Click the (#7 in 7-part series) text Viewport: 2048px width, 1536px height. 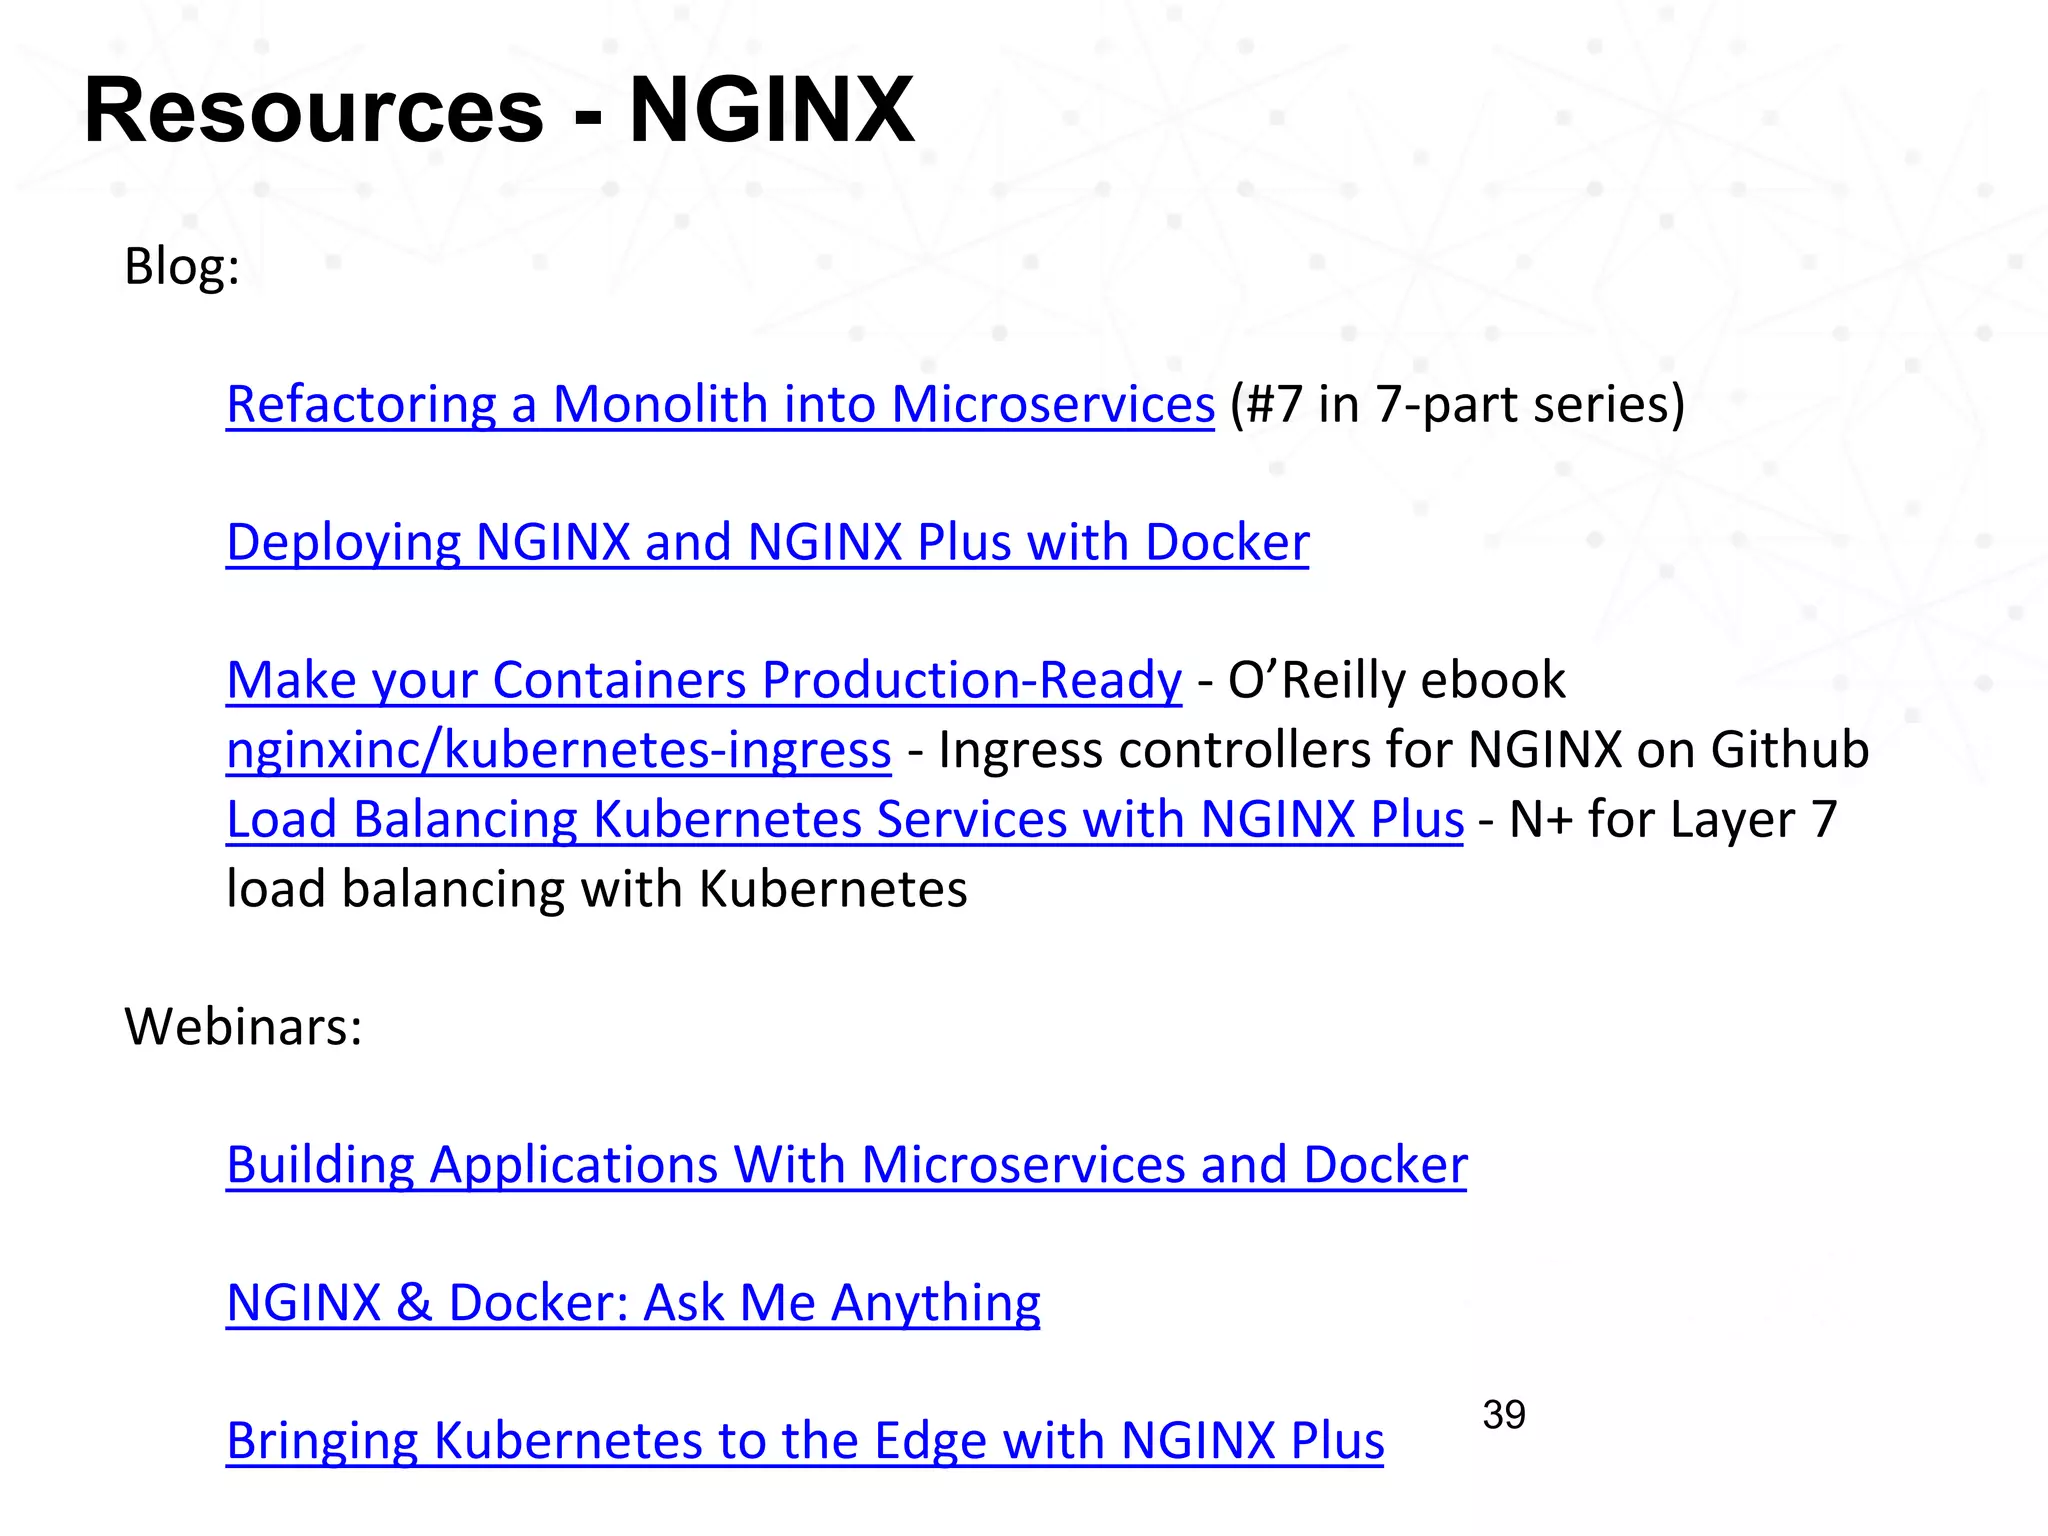pyautogui.click(x=1457, y=405)
